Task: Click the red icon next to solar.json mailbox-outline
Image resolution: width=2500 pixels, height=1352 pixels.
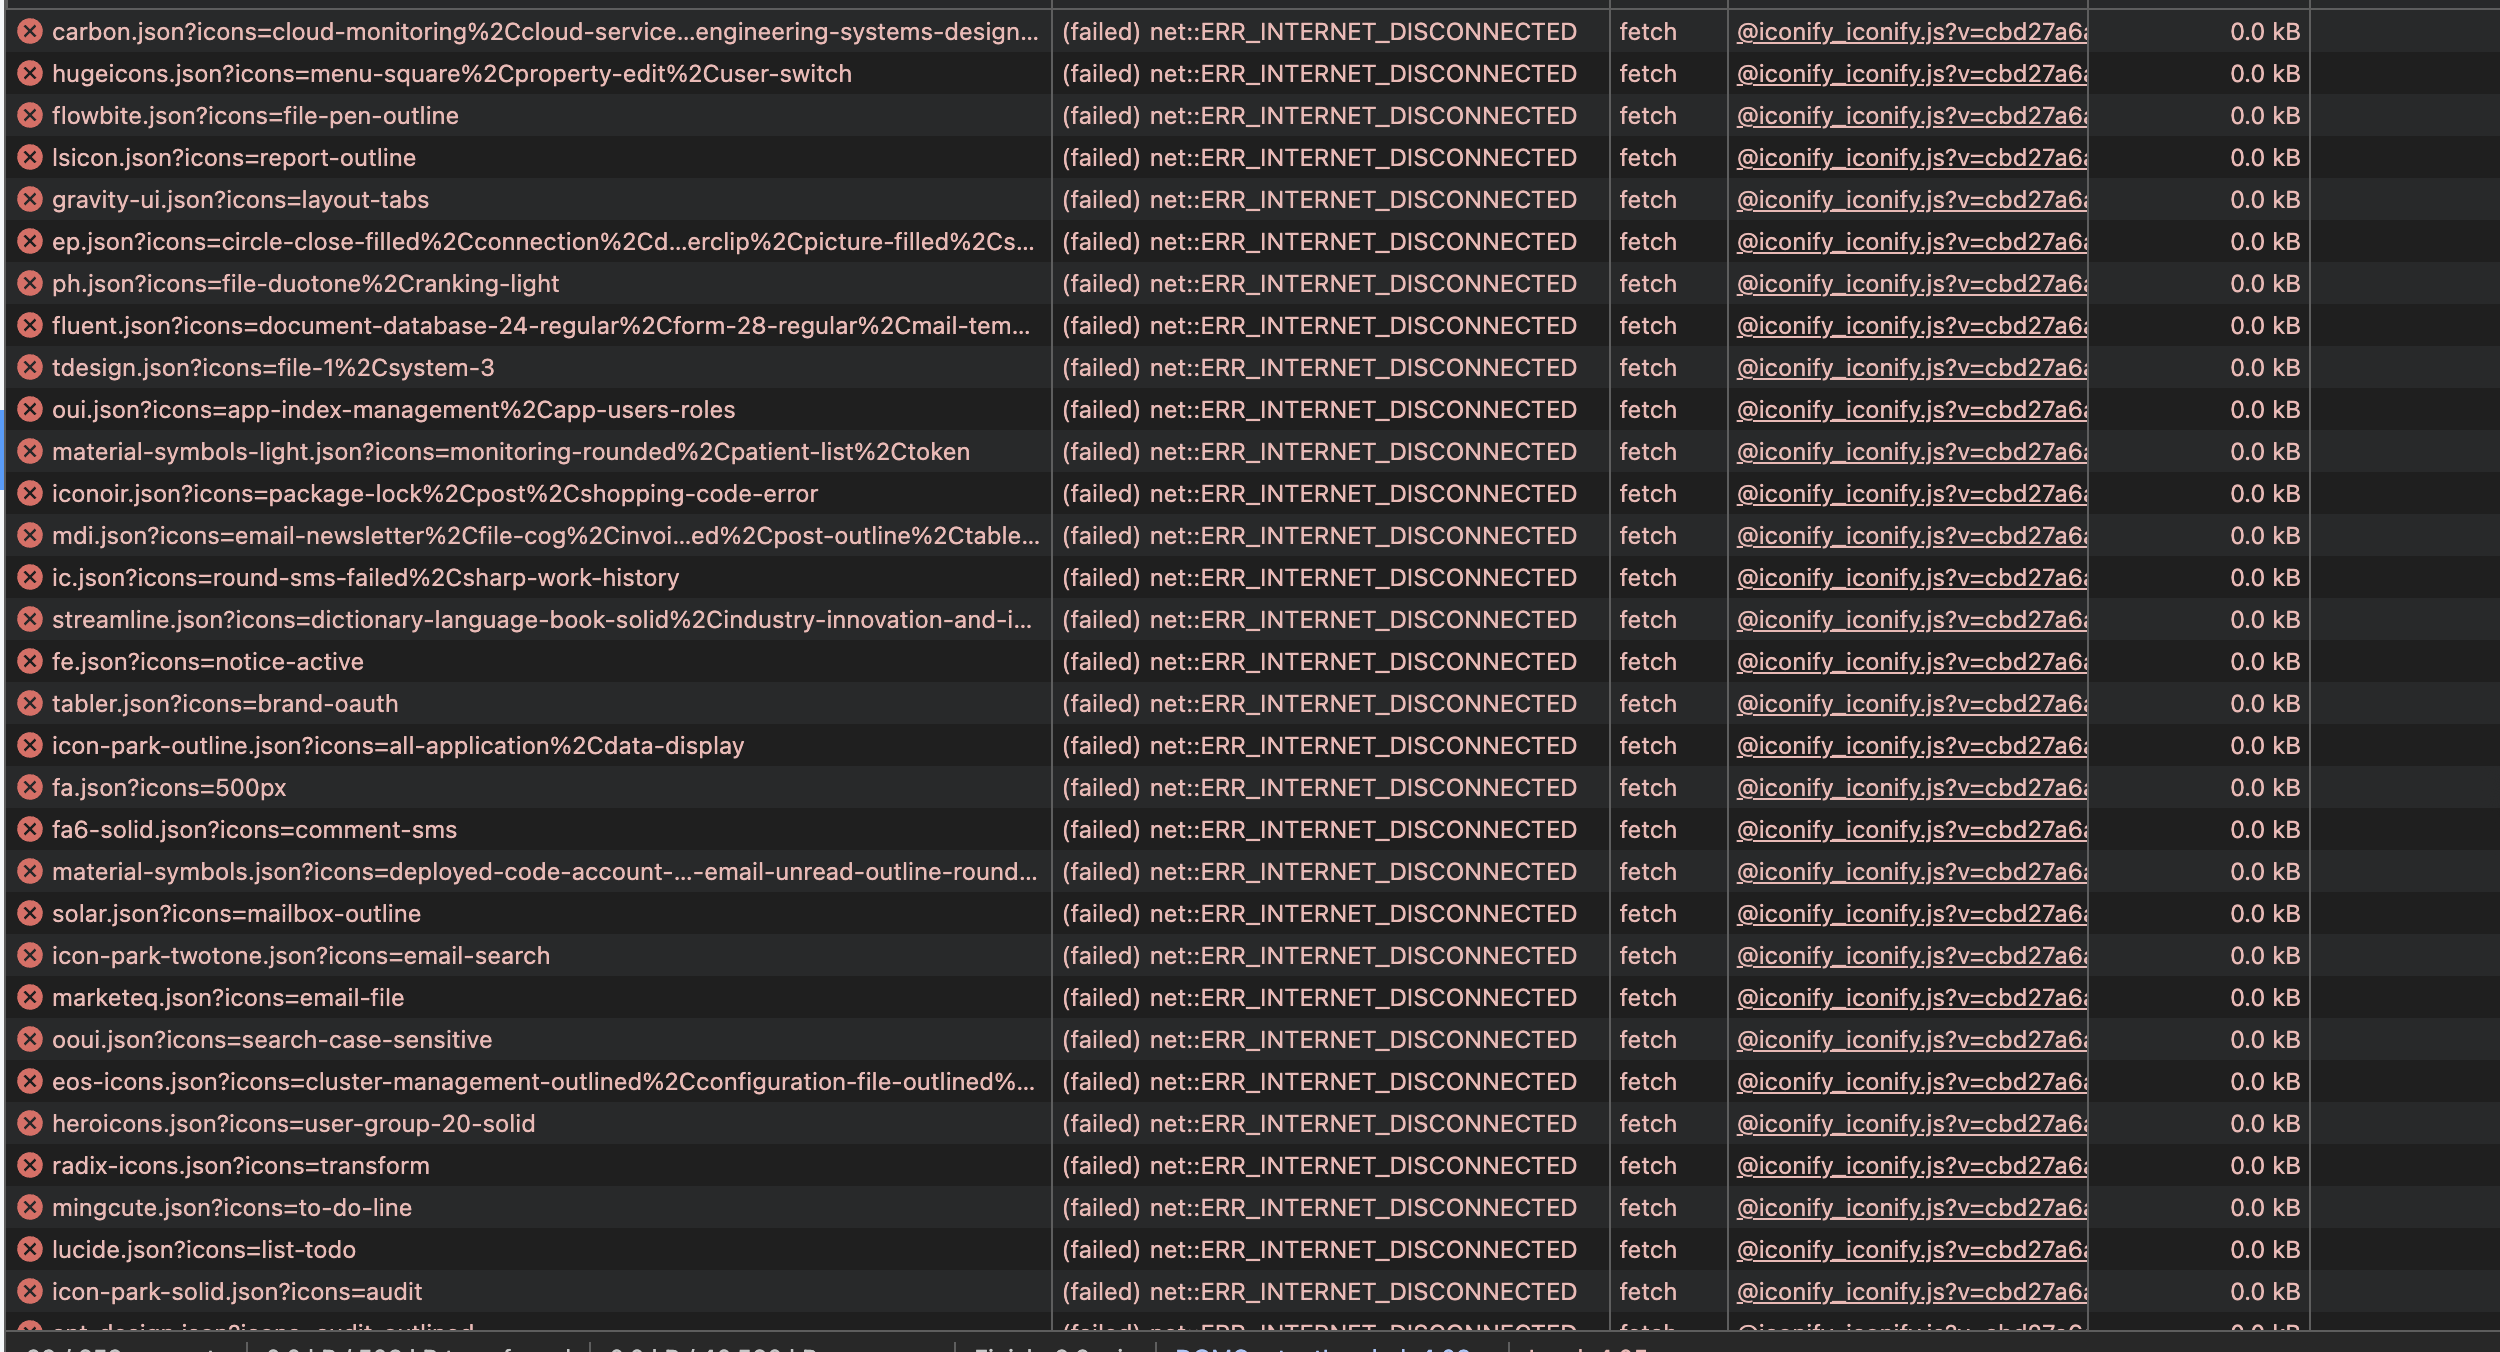Action: pos(30,914)
